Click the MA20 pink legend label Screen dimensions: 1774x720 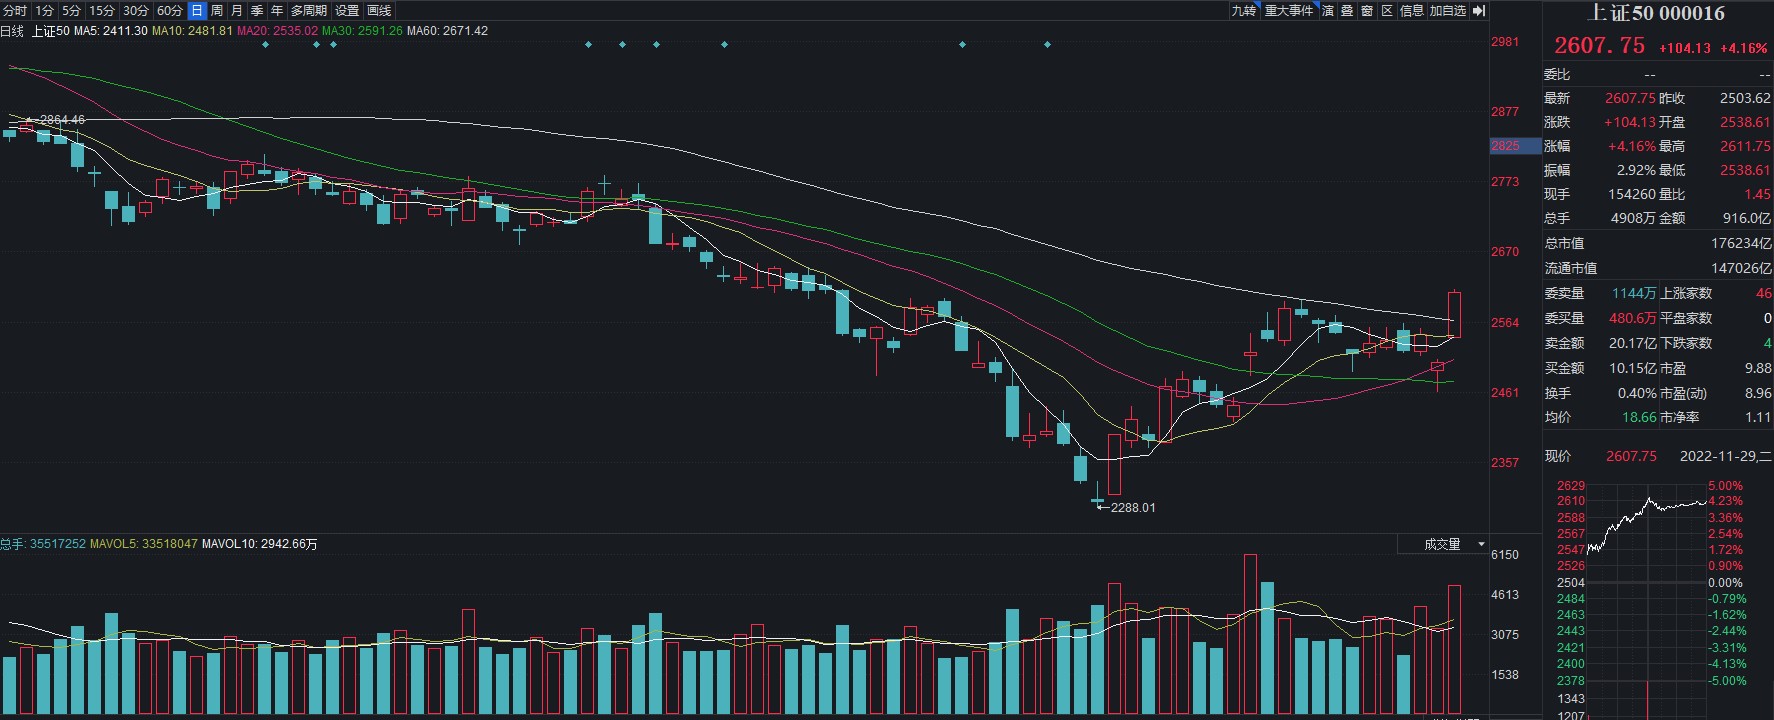[277, 31]
